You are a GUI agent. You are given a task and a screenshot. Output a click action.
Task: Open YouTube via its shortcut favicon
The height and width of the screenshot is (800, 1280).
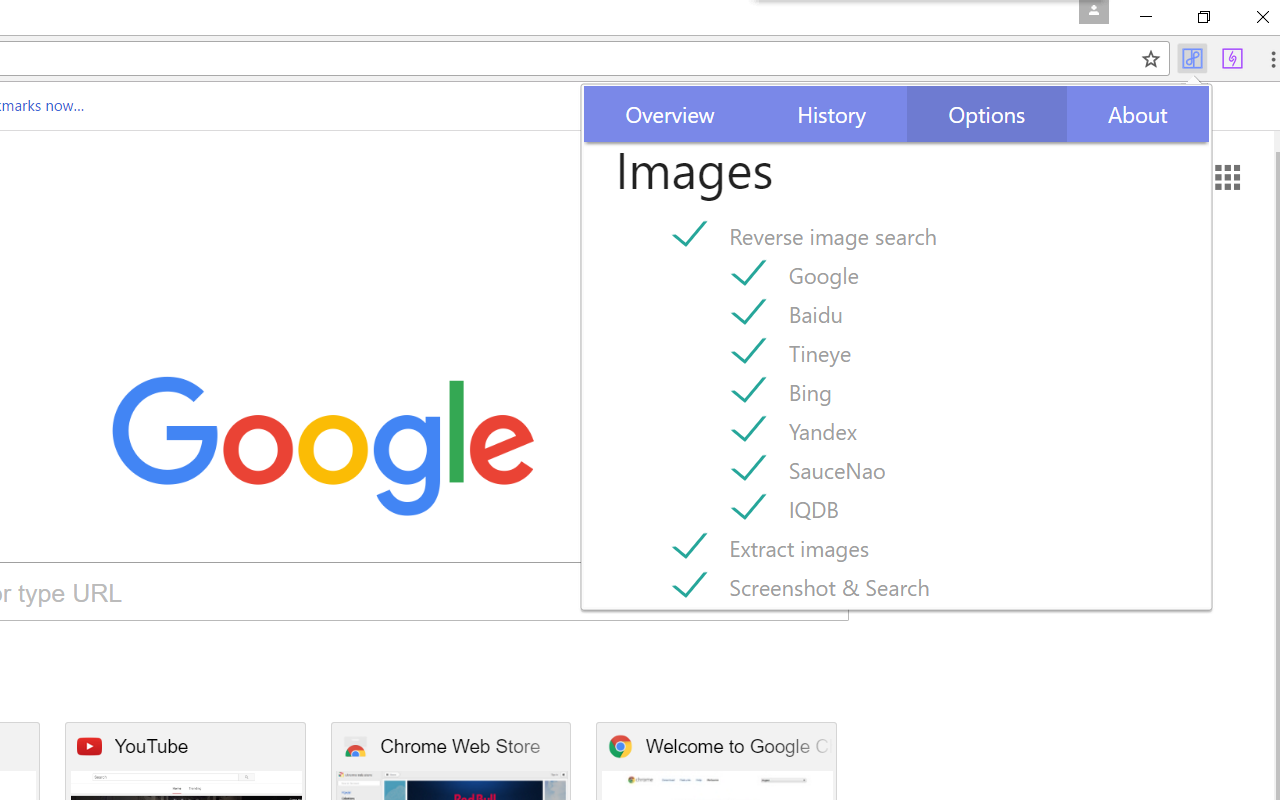[x=89, y=746]
